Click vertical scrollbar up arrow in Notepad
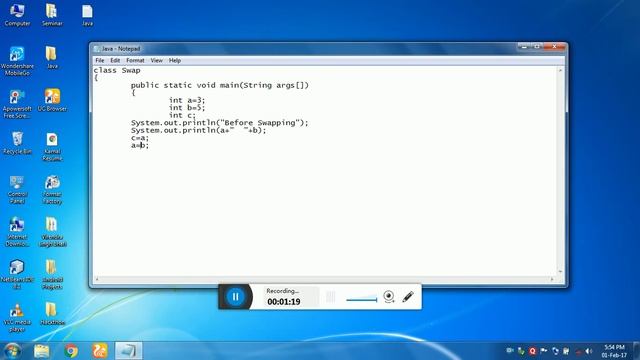640x360 pixels. [x=560, y=71]
